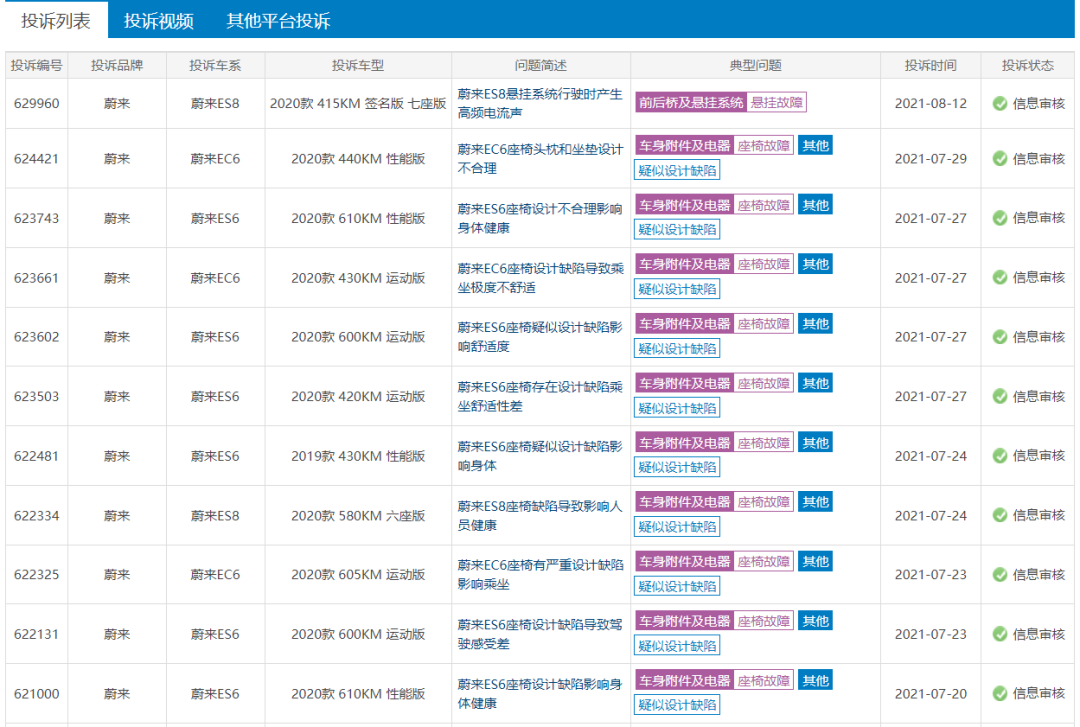
Task: Switch to the 投诉列表 tab
Action: [56, 21]
